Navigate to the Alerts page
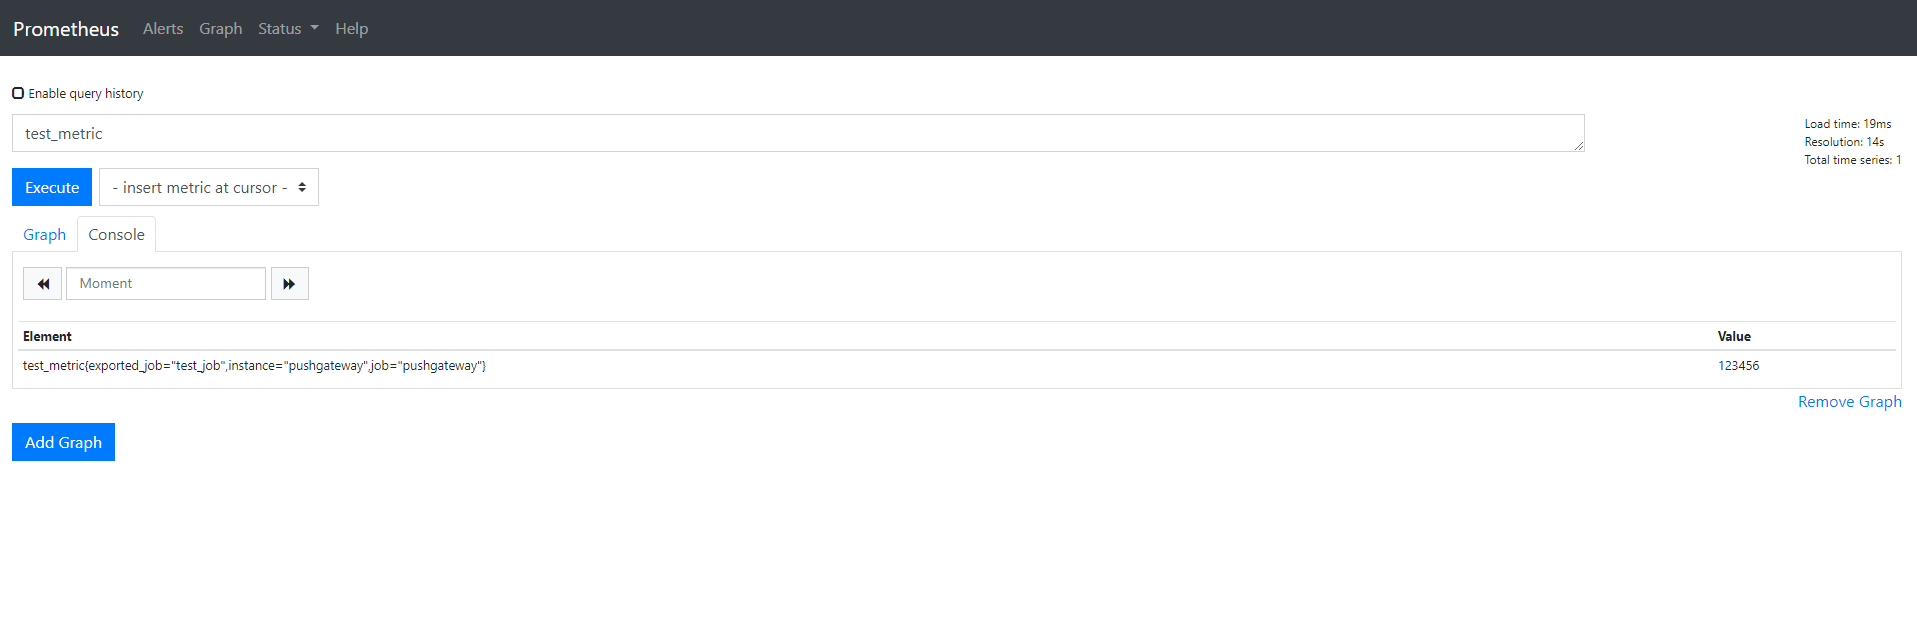Viewport: 1917px width, 624px height. [162, 28]
